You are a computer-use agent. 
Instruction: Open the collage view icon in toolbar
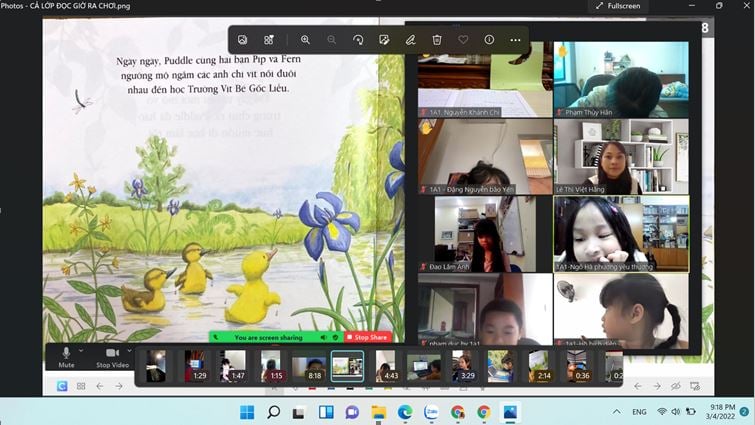pyautogui.click(x=268, y=40)
